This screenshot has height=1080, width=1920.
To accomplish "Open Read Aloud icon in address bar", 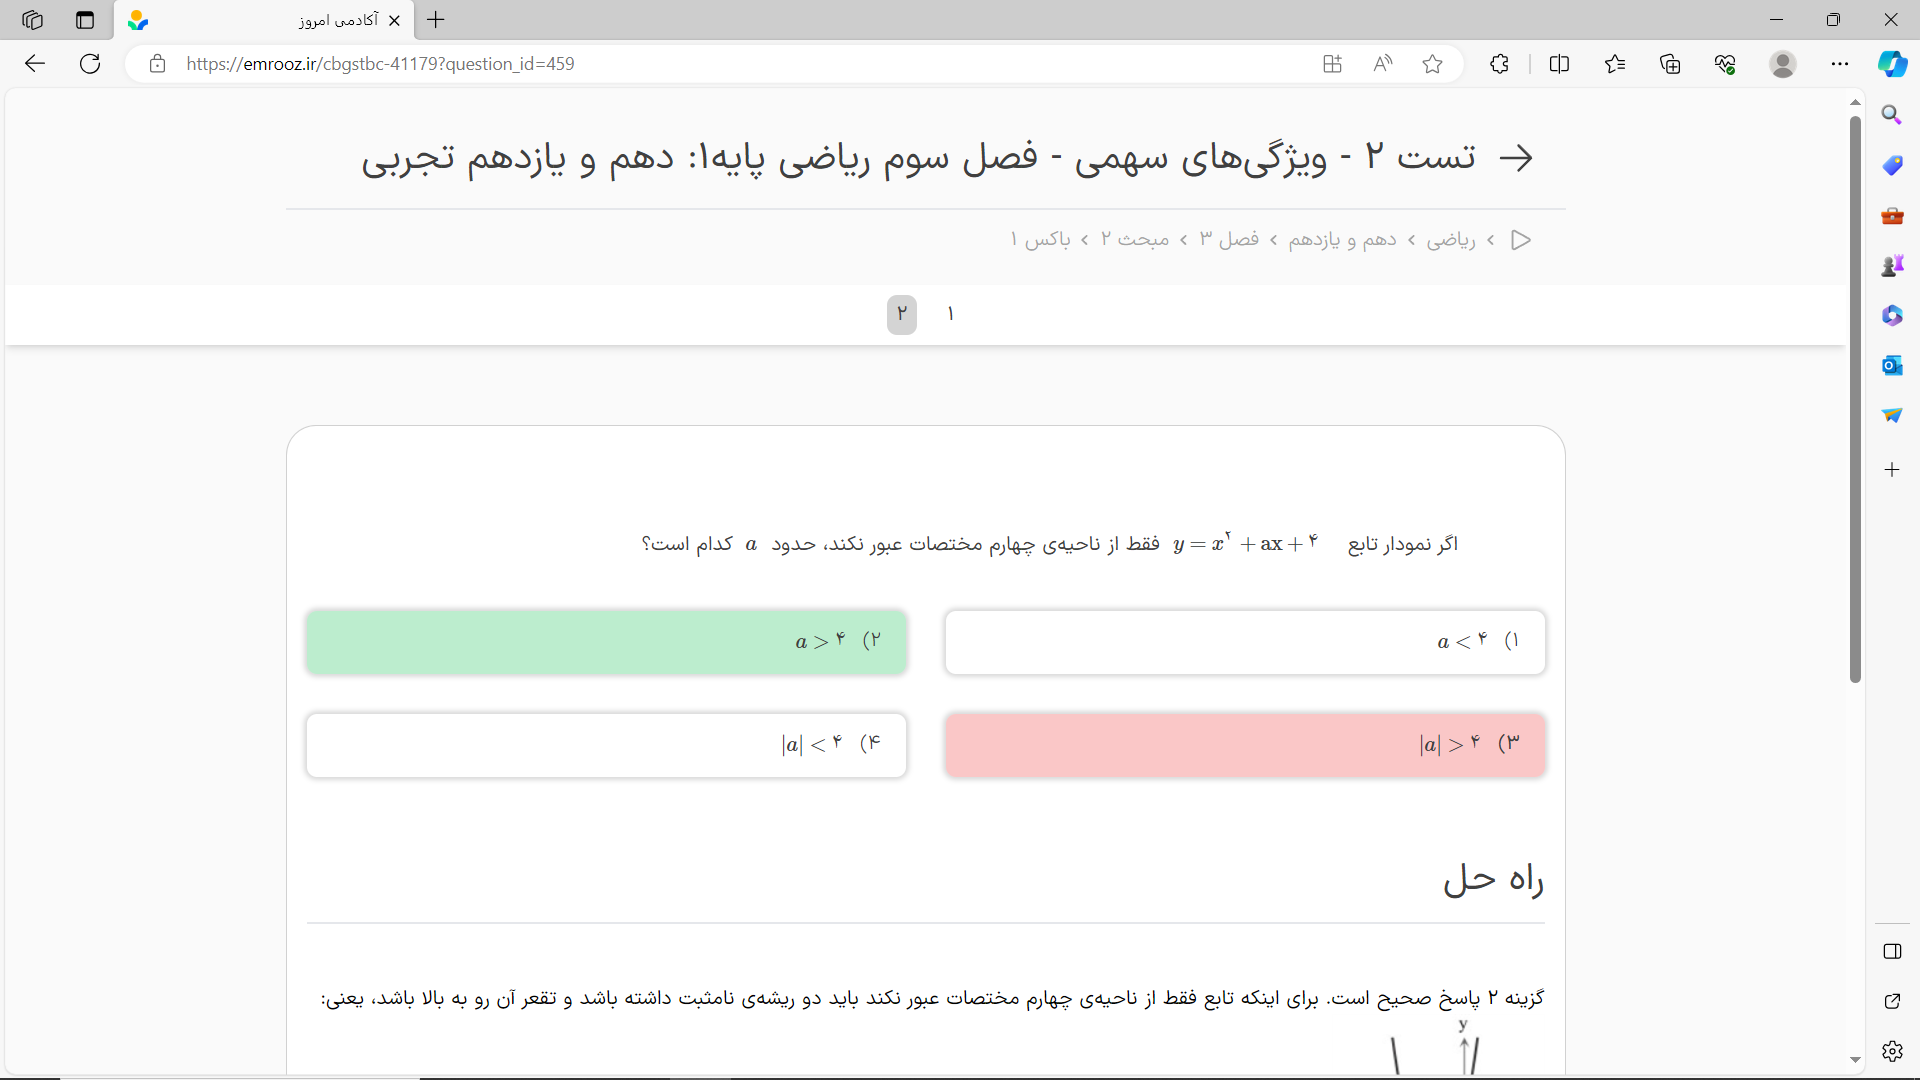I will [x=1382, y=64].
